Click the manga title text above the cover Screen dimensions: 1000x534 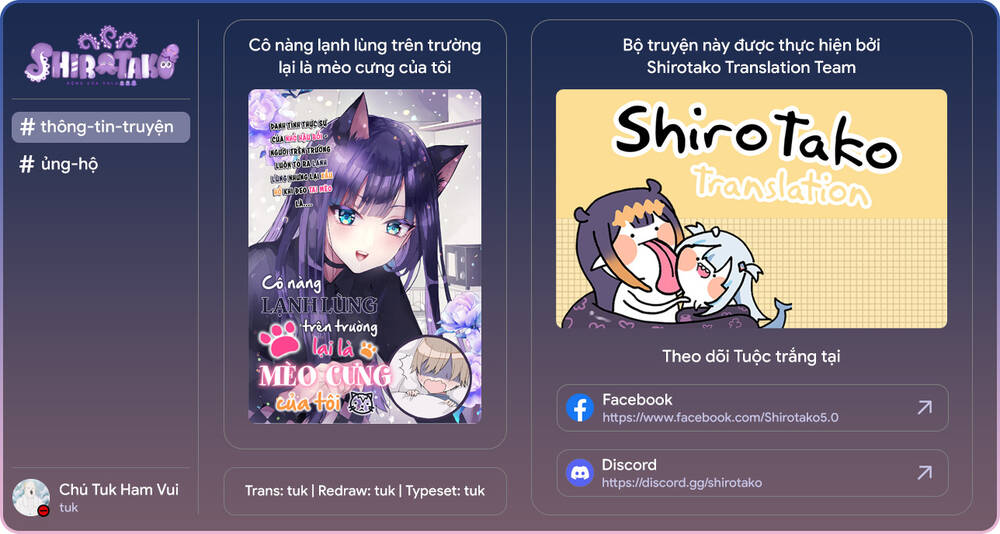click(x=365, y=56)
